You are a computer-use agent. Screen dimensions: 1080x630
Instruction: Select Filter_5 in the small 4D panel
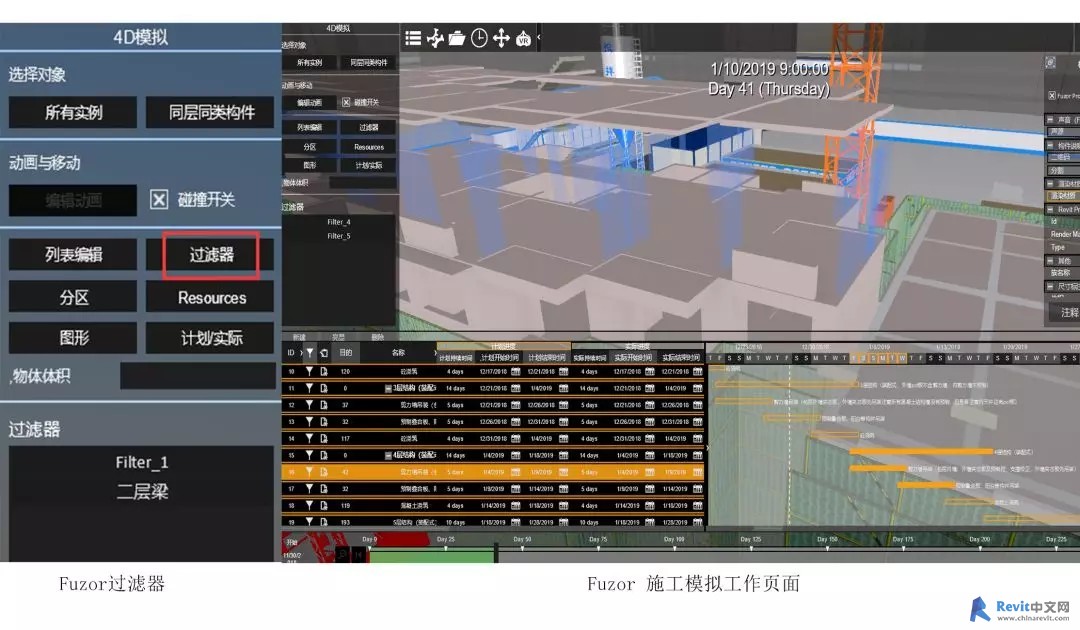[339, 235]
